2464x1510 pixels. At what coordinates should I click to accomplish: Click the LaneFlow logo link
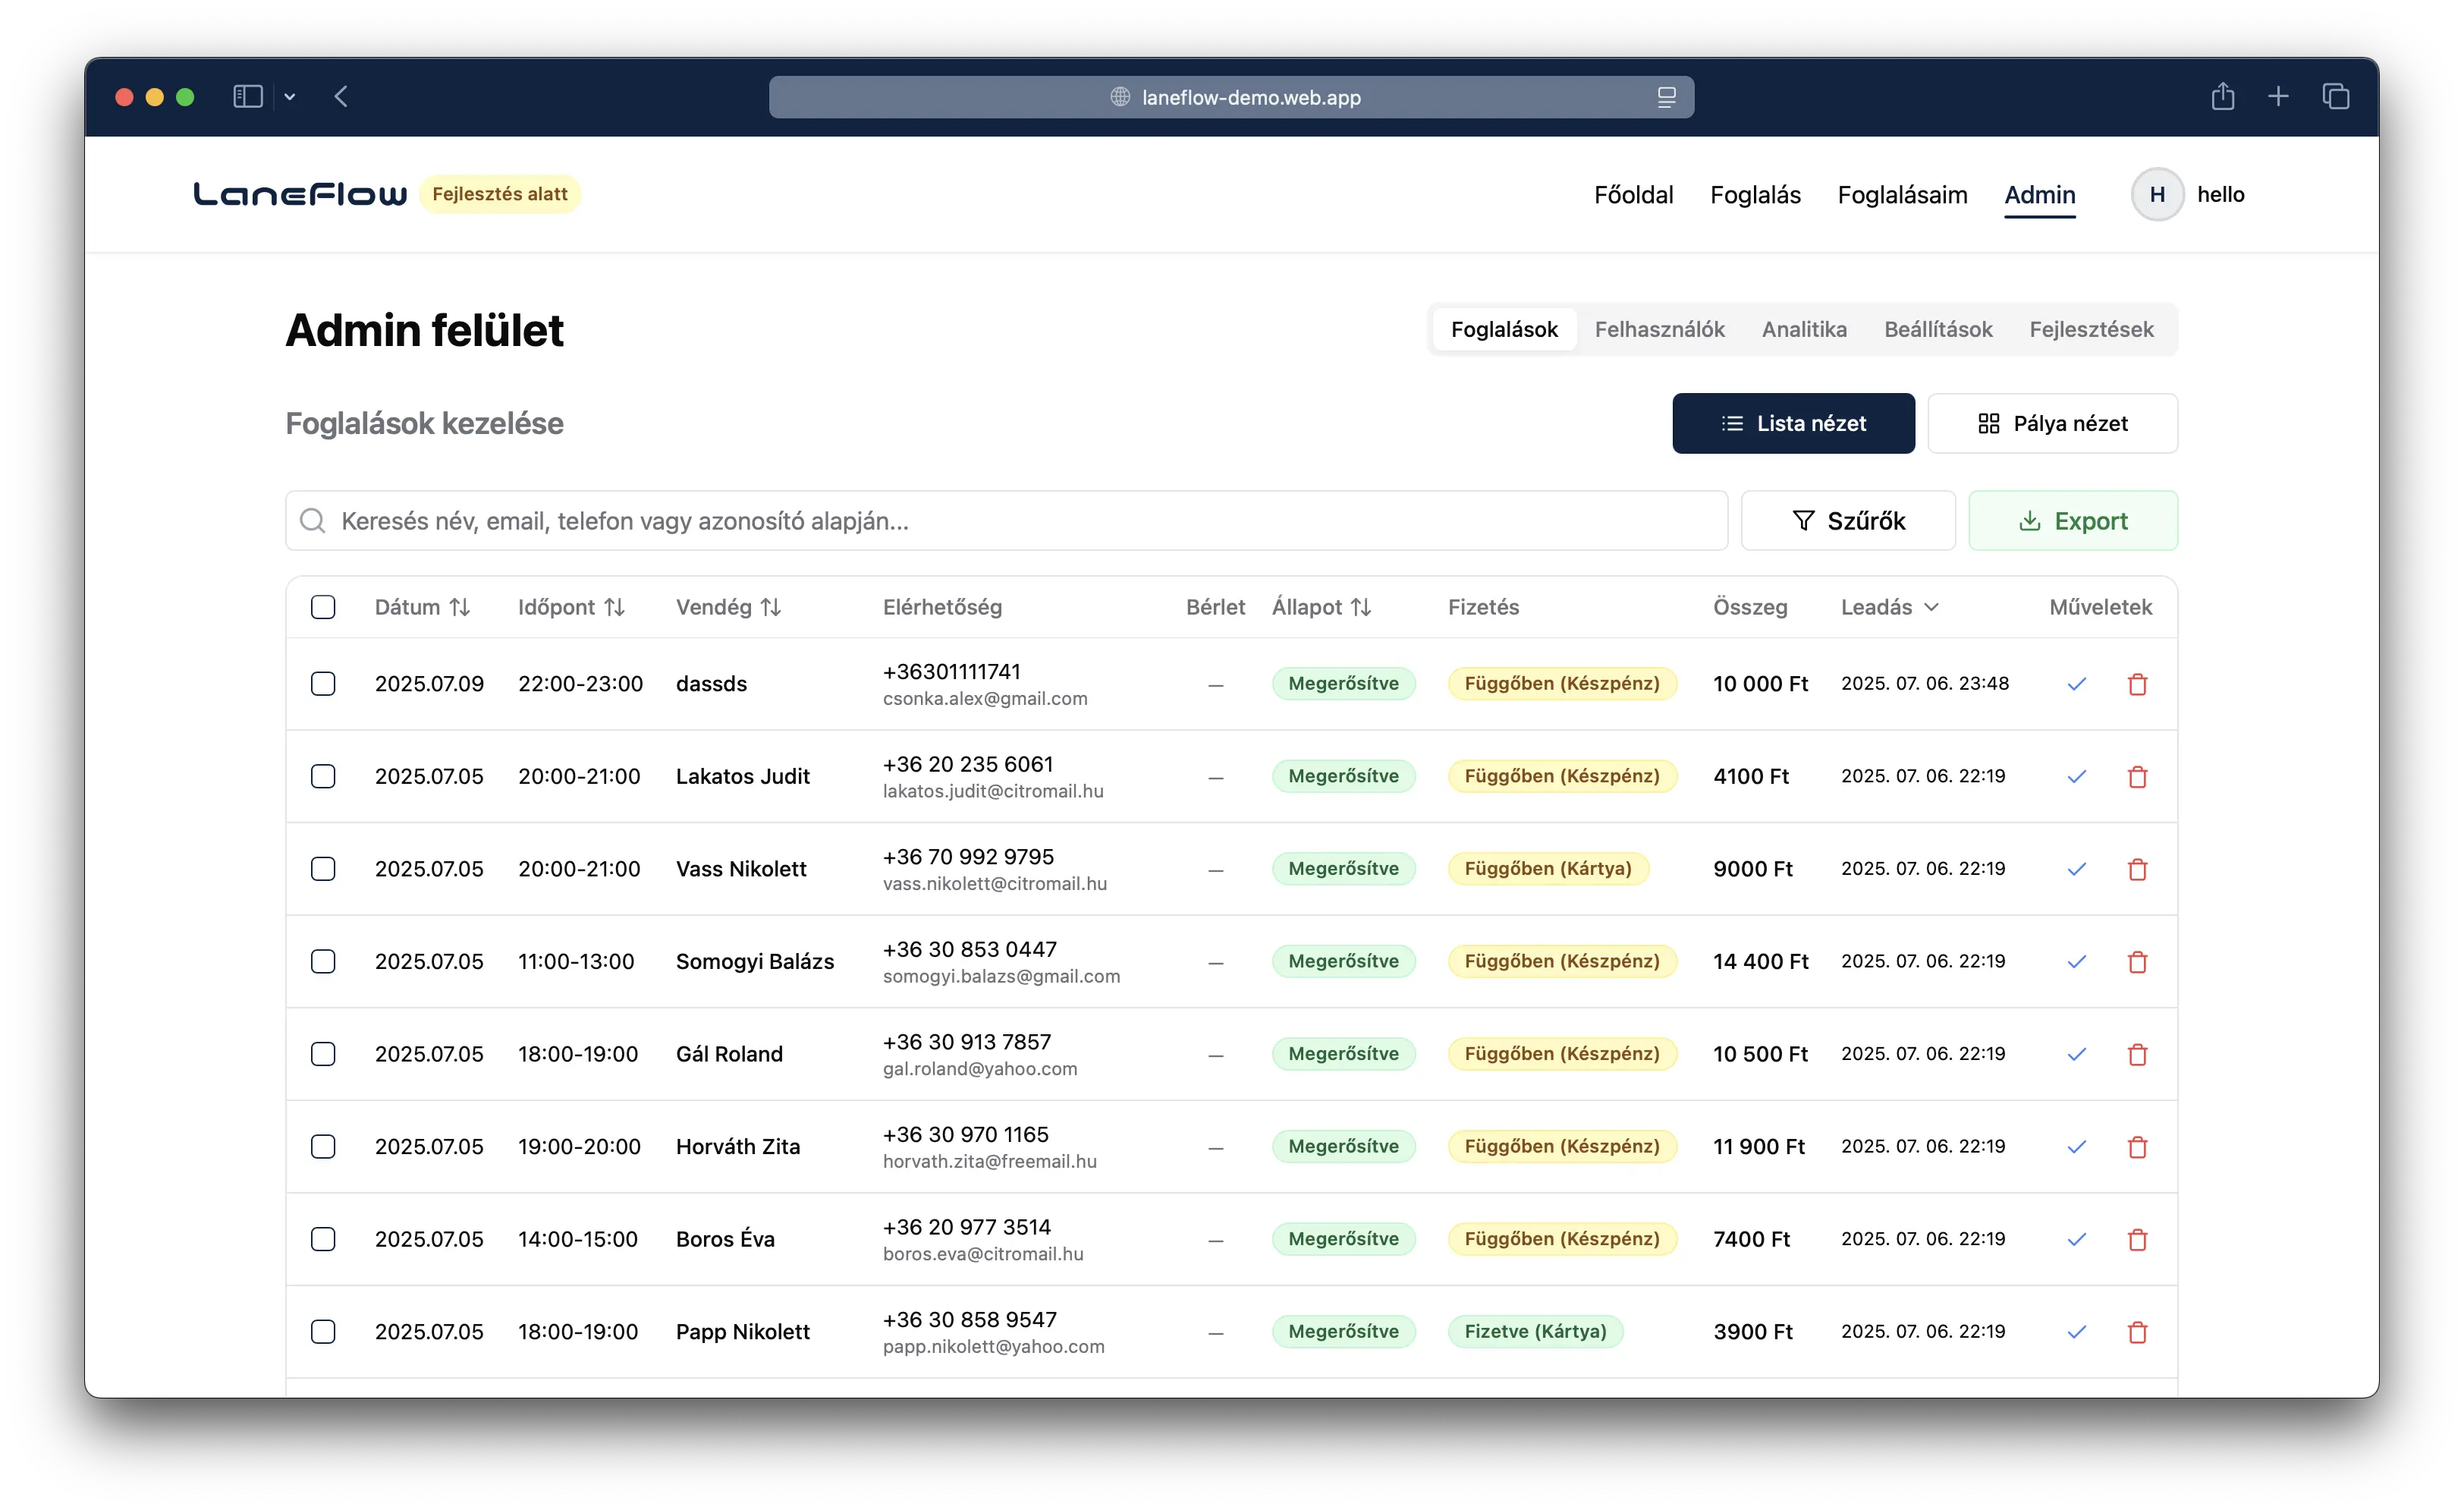coord(299,193)
